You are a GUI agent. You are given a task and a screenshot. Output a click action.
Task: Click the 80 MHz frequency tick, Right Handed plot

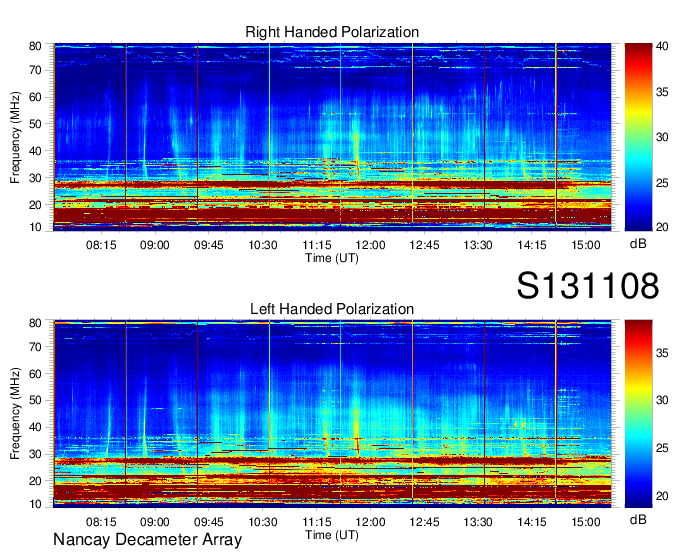(35, 46)
